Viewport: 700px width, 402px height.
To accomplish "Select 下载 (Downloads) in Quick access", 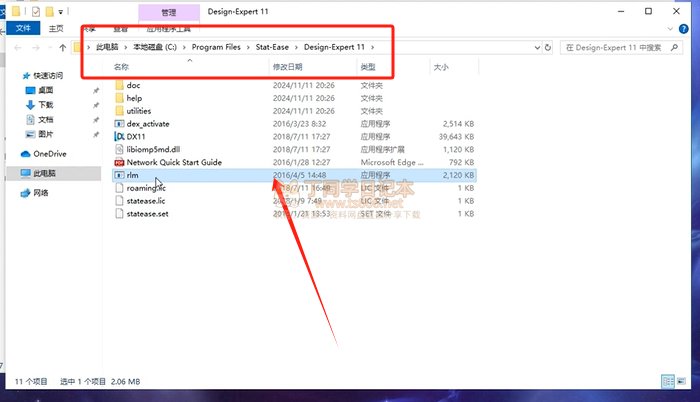I will coord(46,104).
